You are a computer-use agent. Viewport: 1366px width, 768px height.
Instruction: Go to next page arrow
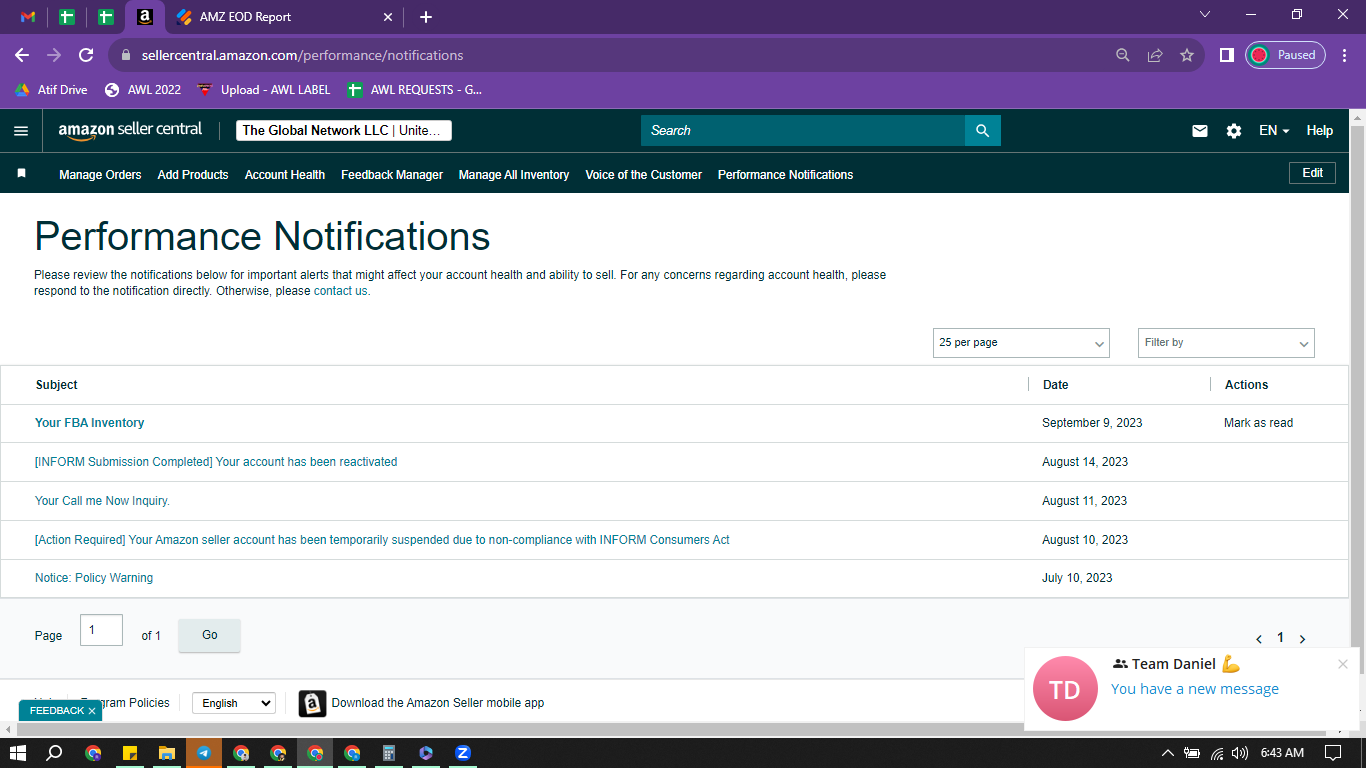coord(1303,639)
